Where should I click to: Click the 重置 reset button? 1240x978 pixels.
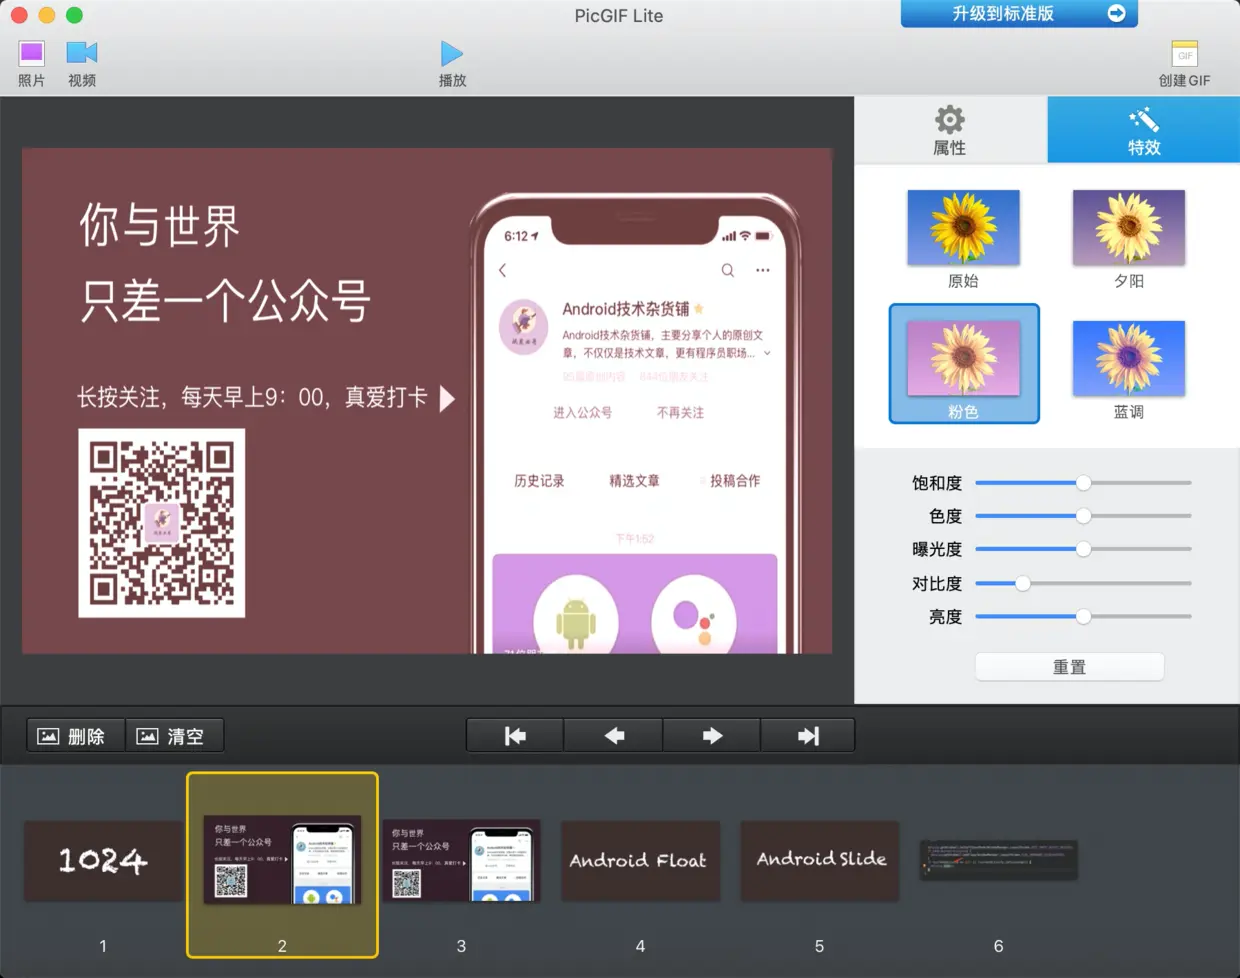pos(1069,667)
